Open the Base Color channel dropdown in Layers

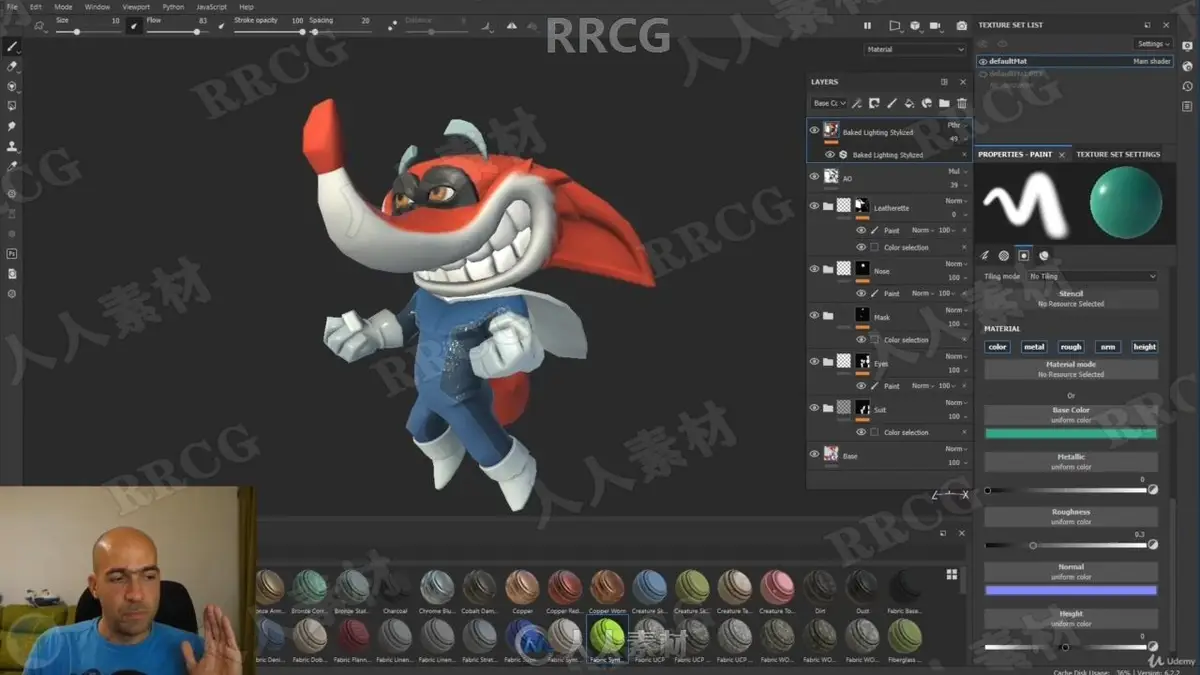(x=829, y=103)
